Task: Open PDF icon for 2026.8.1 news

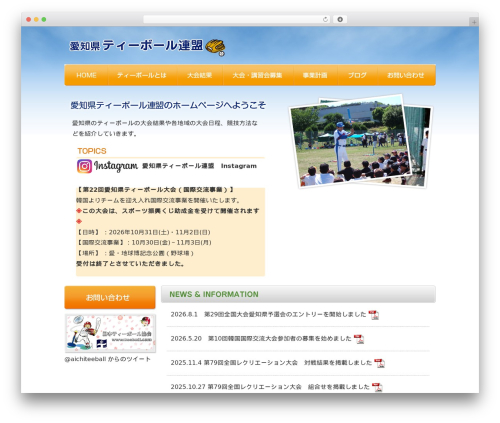Action: (x=374, y=315)
